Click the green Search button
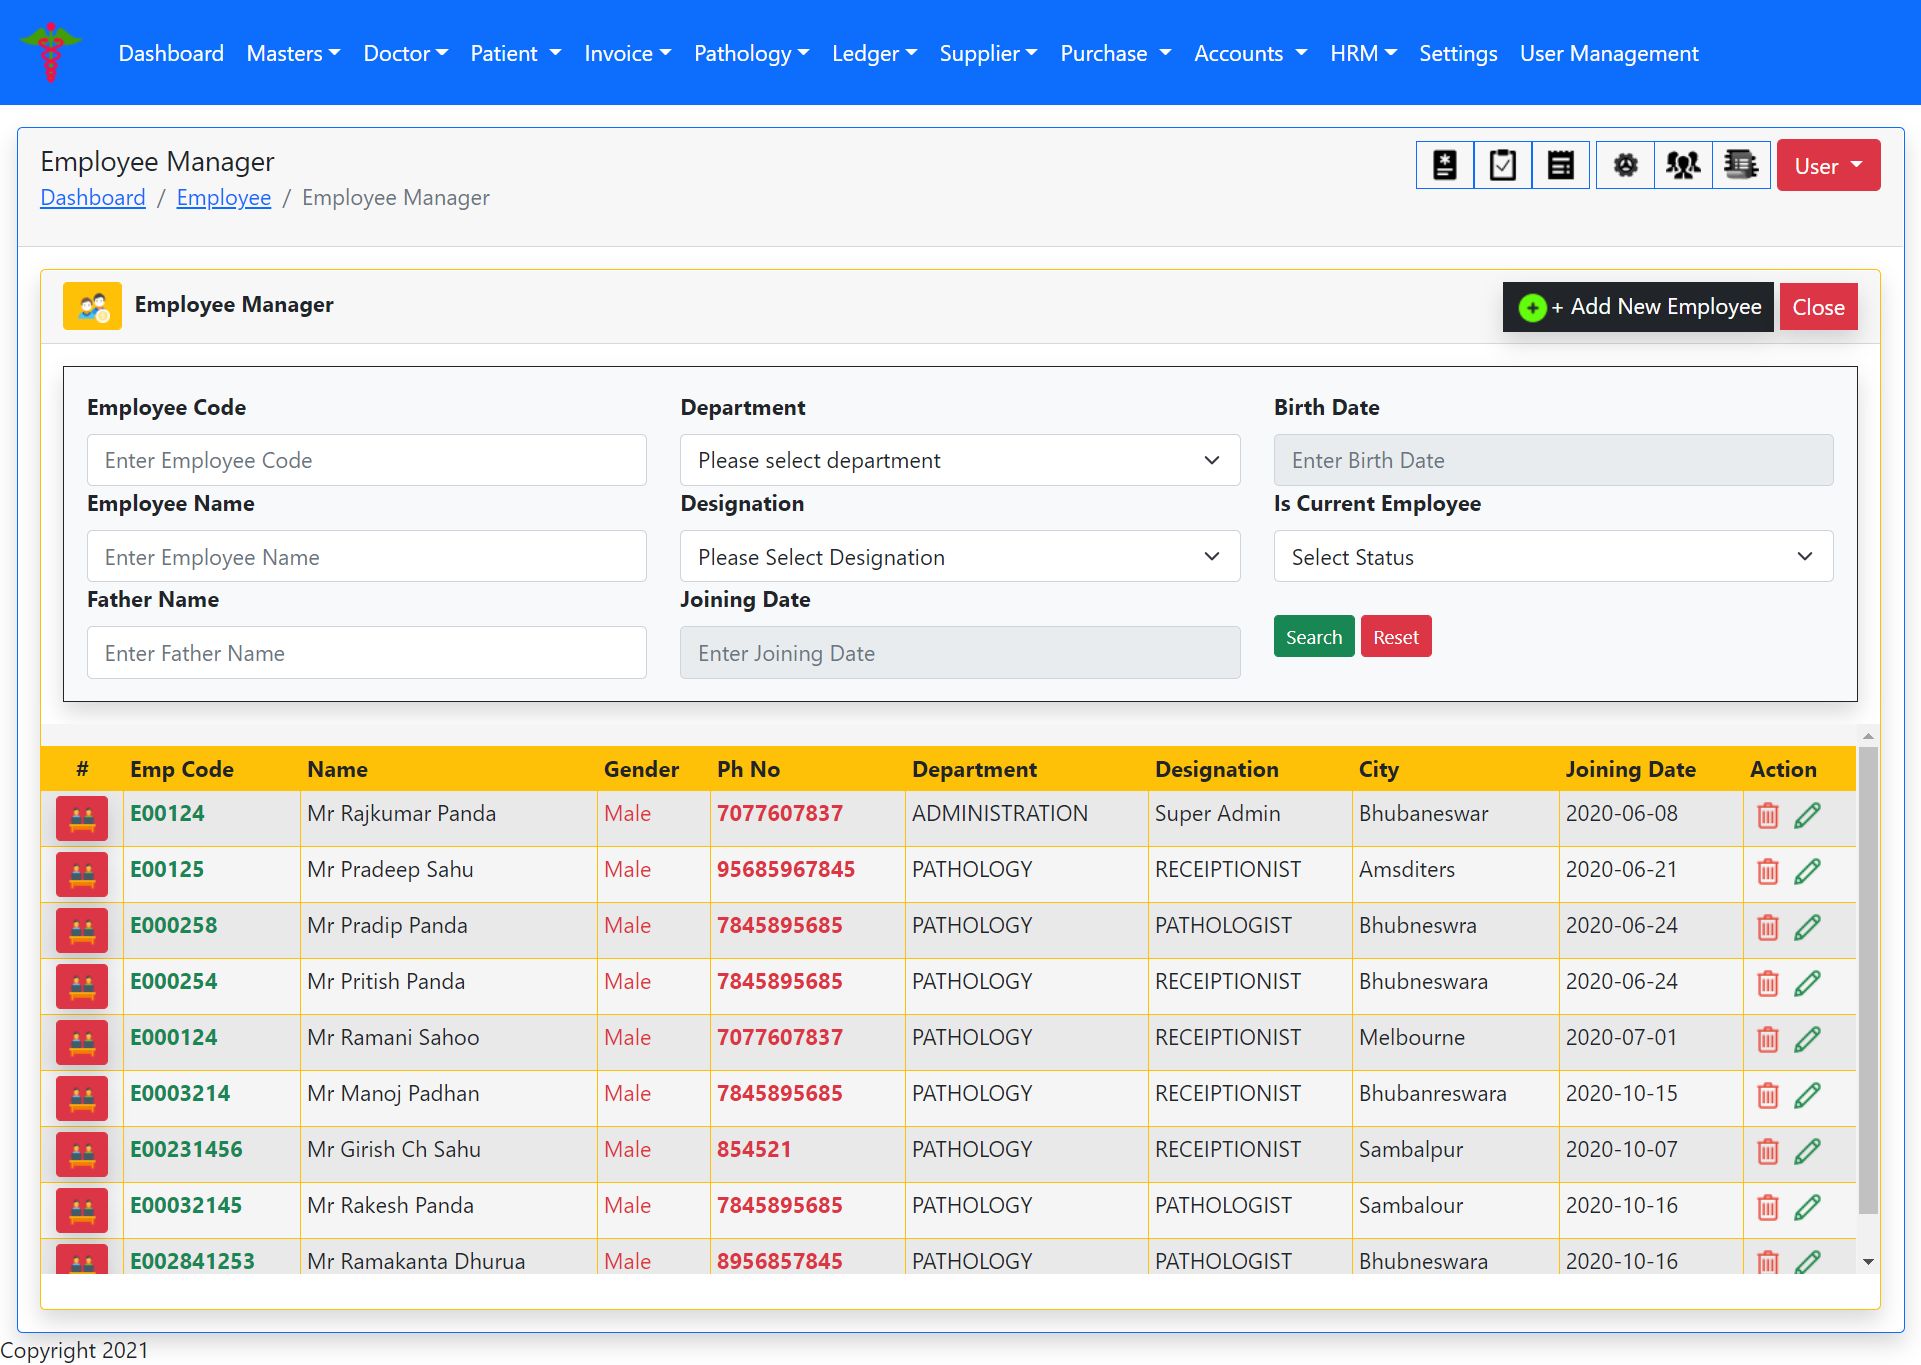 [1313, 637]
